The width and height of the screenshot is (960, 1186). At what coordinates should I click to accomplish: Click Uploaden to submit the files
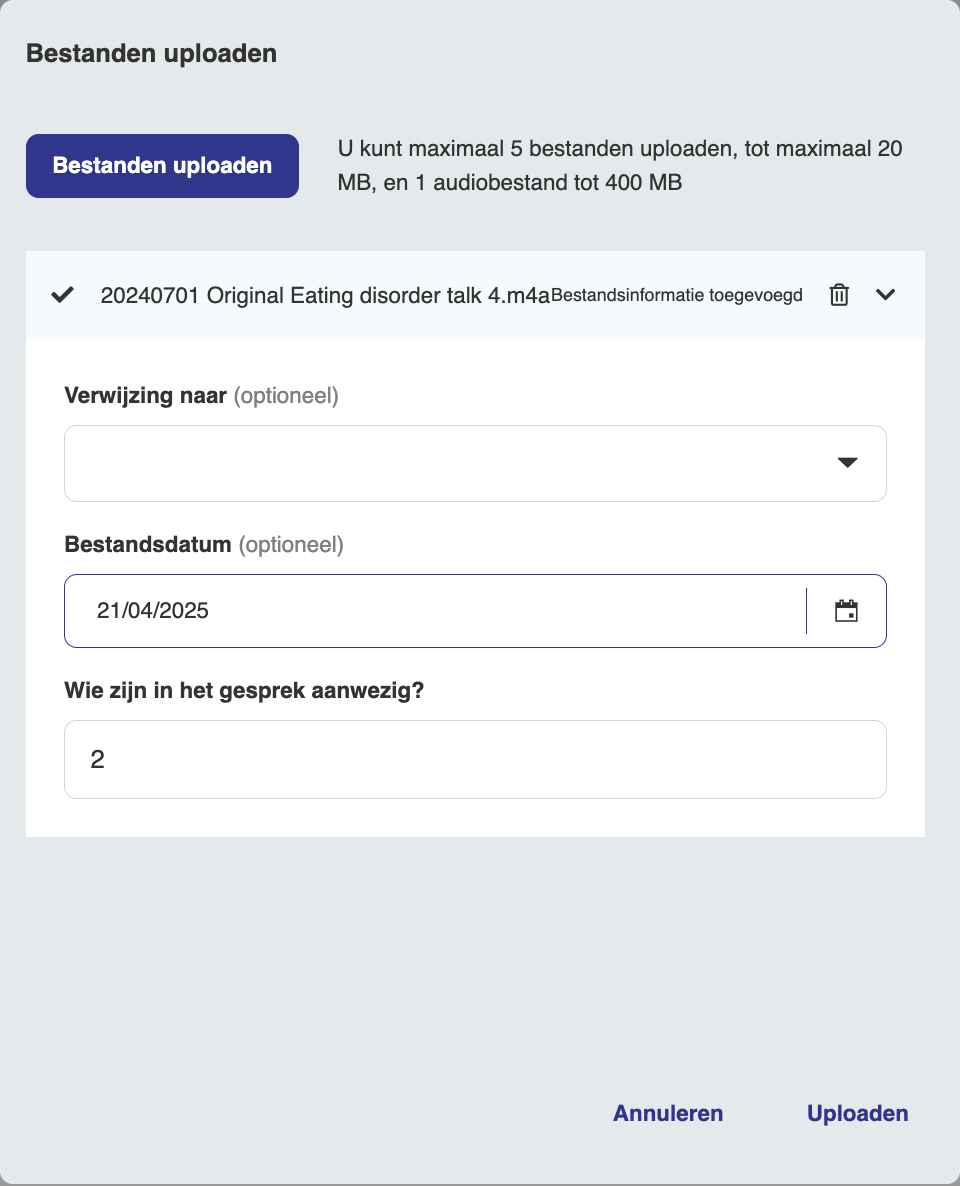point(857,1113)
